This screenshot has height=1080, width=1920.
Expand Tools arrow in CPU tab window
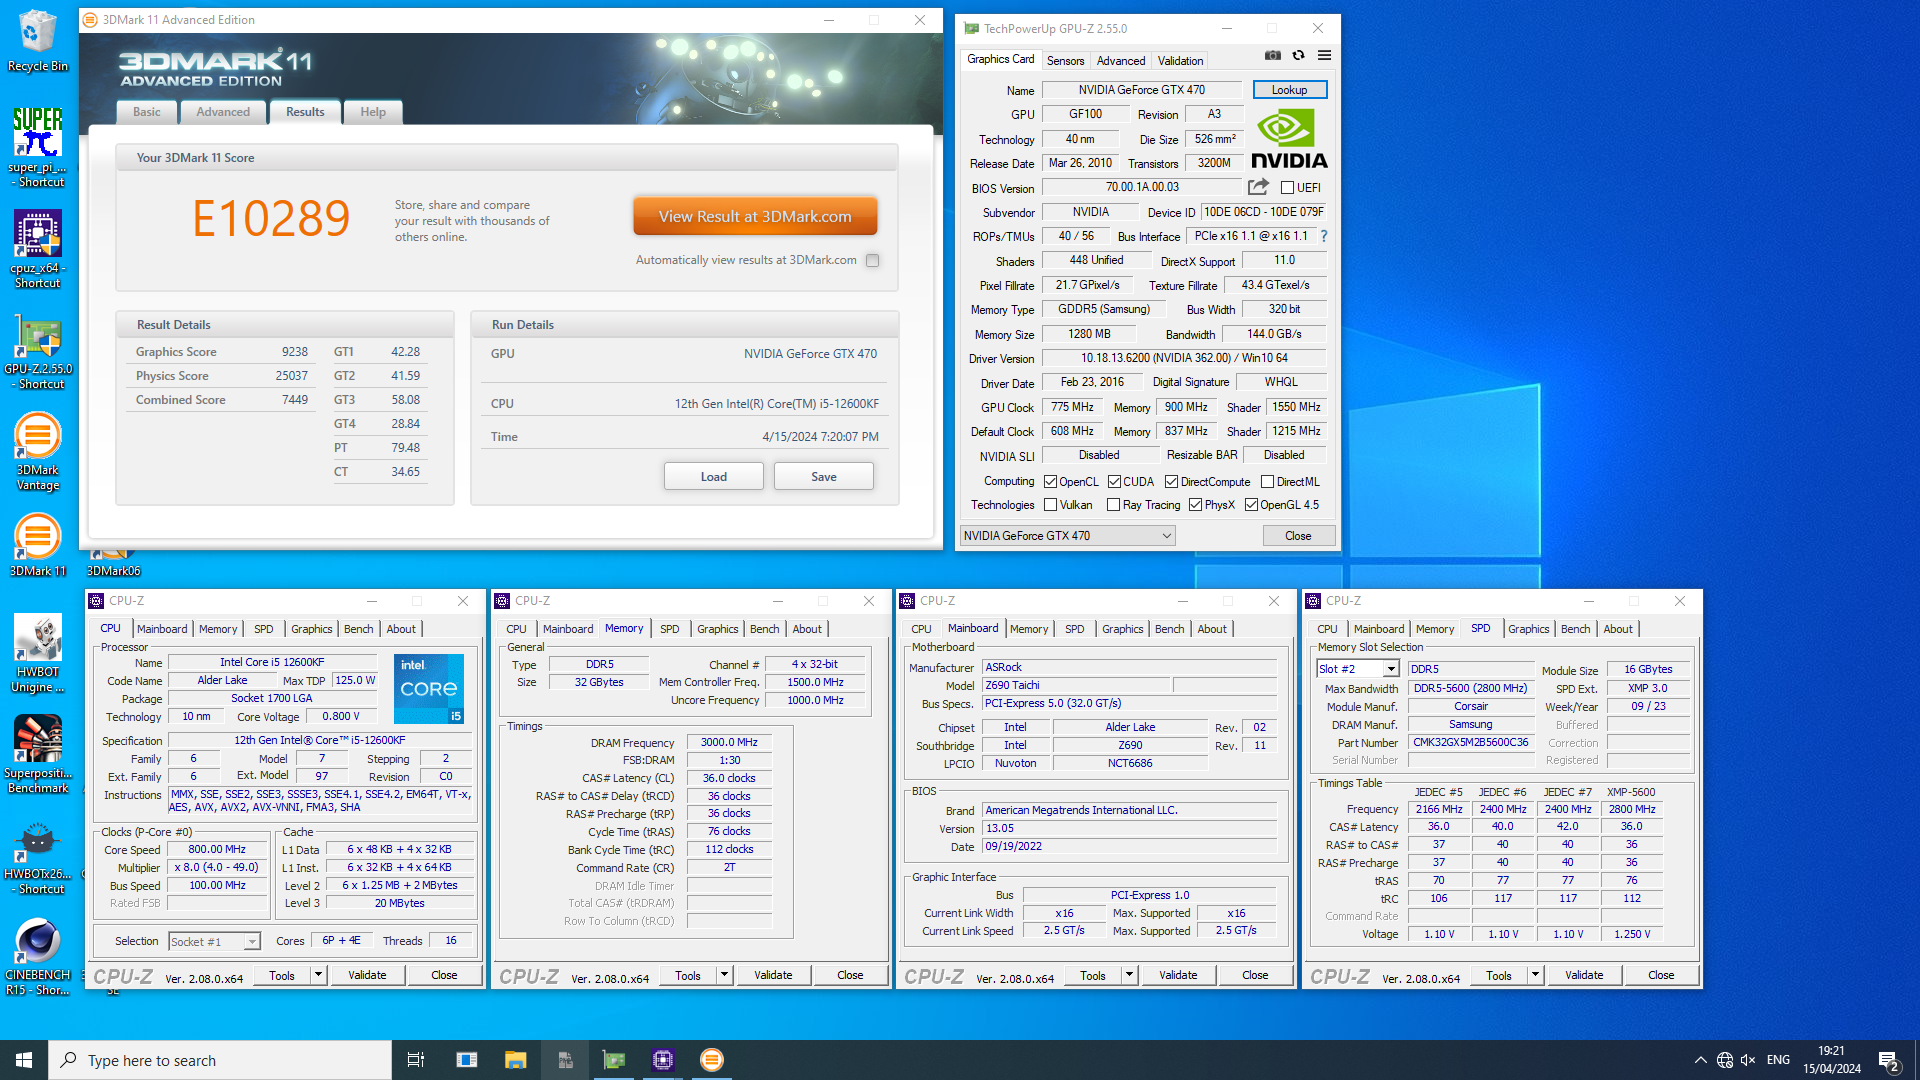pyautogui.click(x=319, y=975)
